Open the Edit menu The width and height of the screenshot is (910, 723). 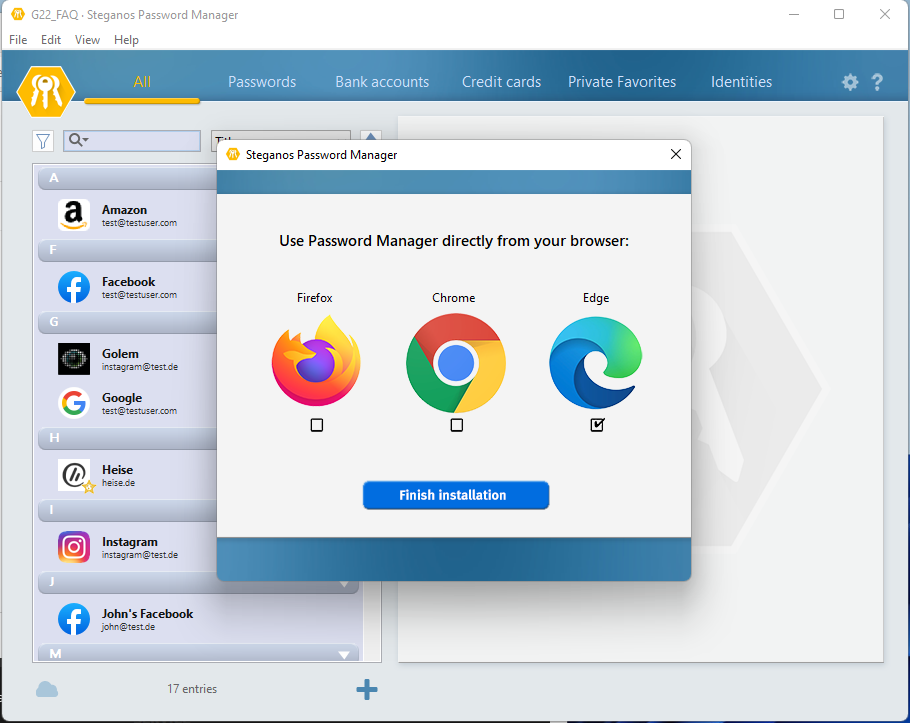pyautogui.click(x=51, y=40)
